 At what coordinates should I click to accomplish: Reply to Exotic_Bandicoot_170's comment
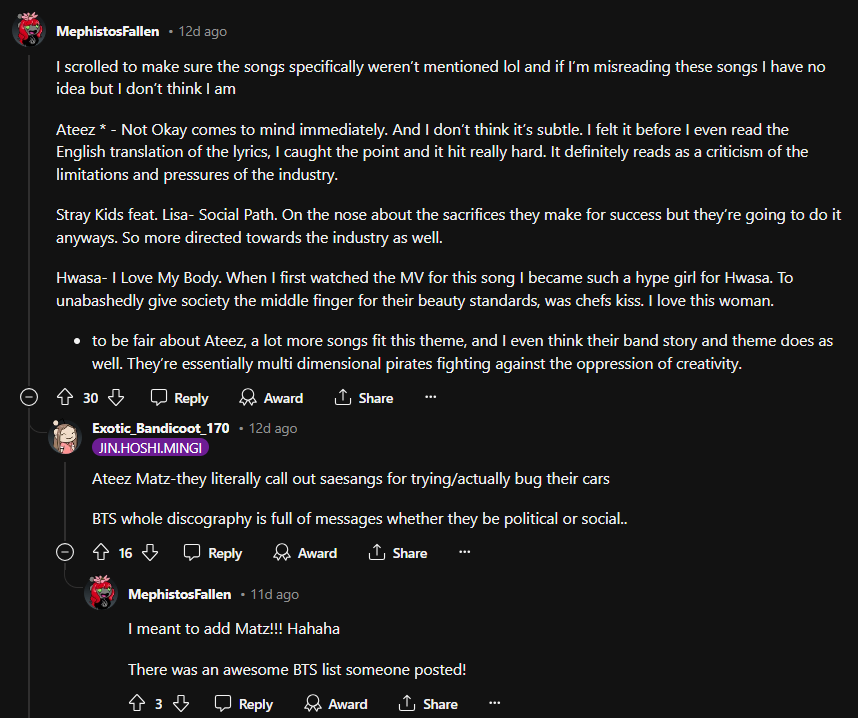(213, 553)
